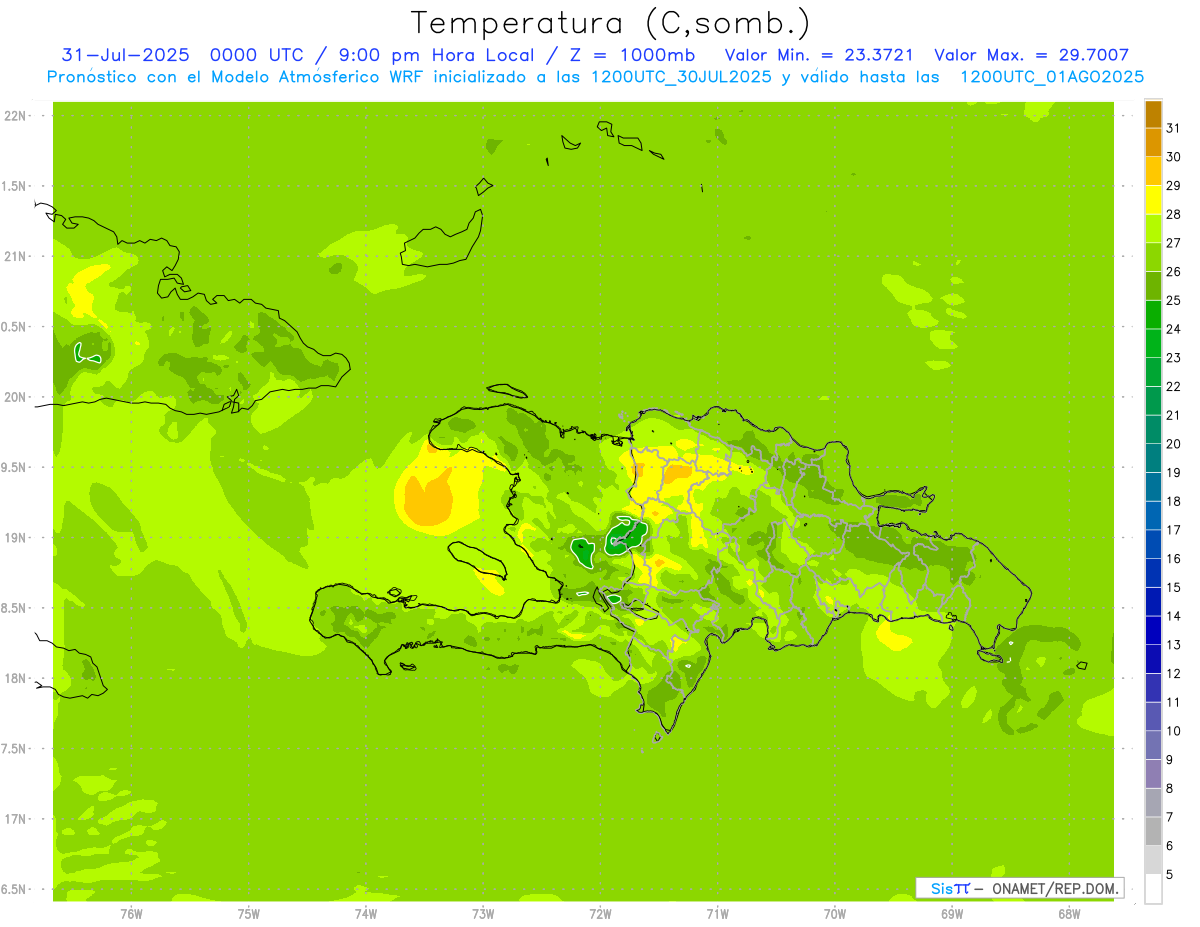Click the legend scale value 9
Image resolution: width=1200 pixels, height=927 pixels.
[x=1170, y=760]
